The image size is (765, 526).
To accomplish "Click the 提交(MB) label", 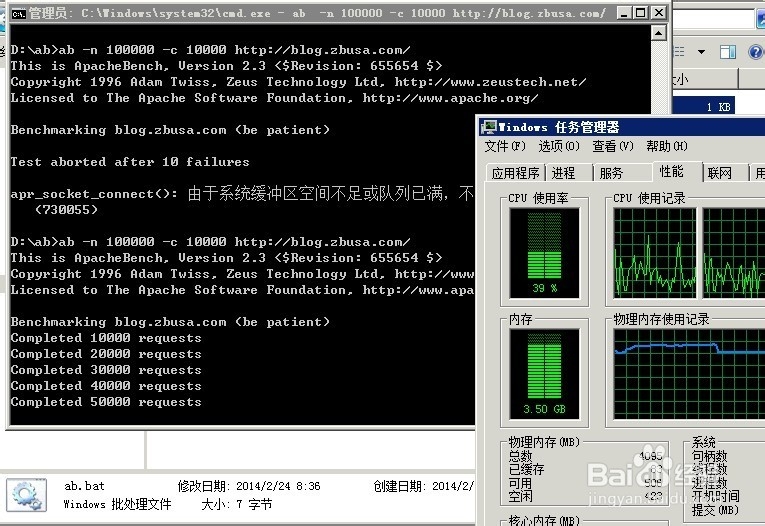I will coord(715,510).
